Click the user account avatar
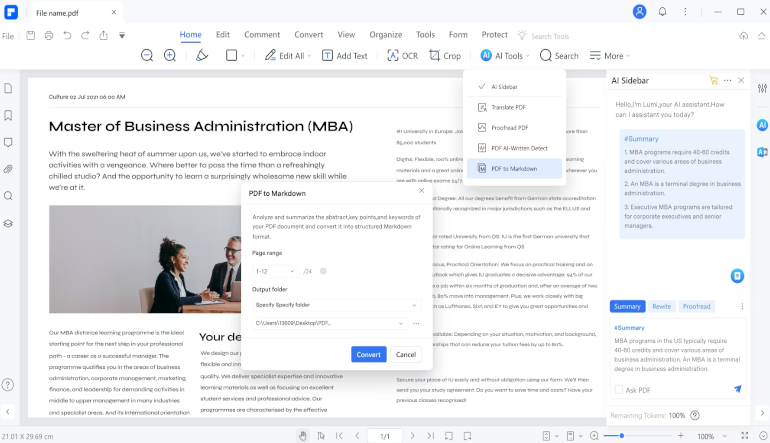770x443 pixels. 639,12
